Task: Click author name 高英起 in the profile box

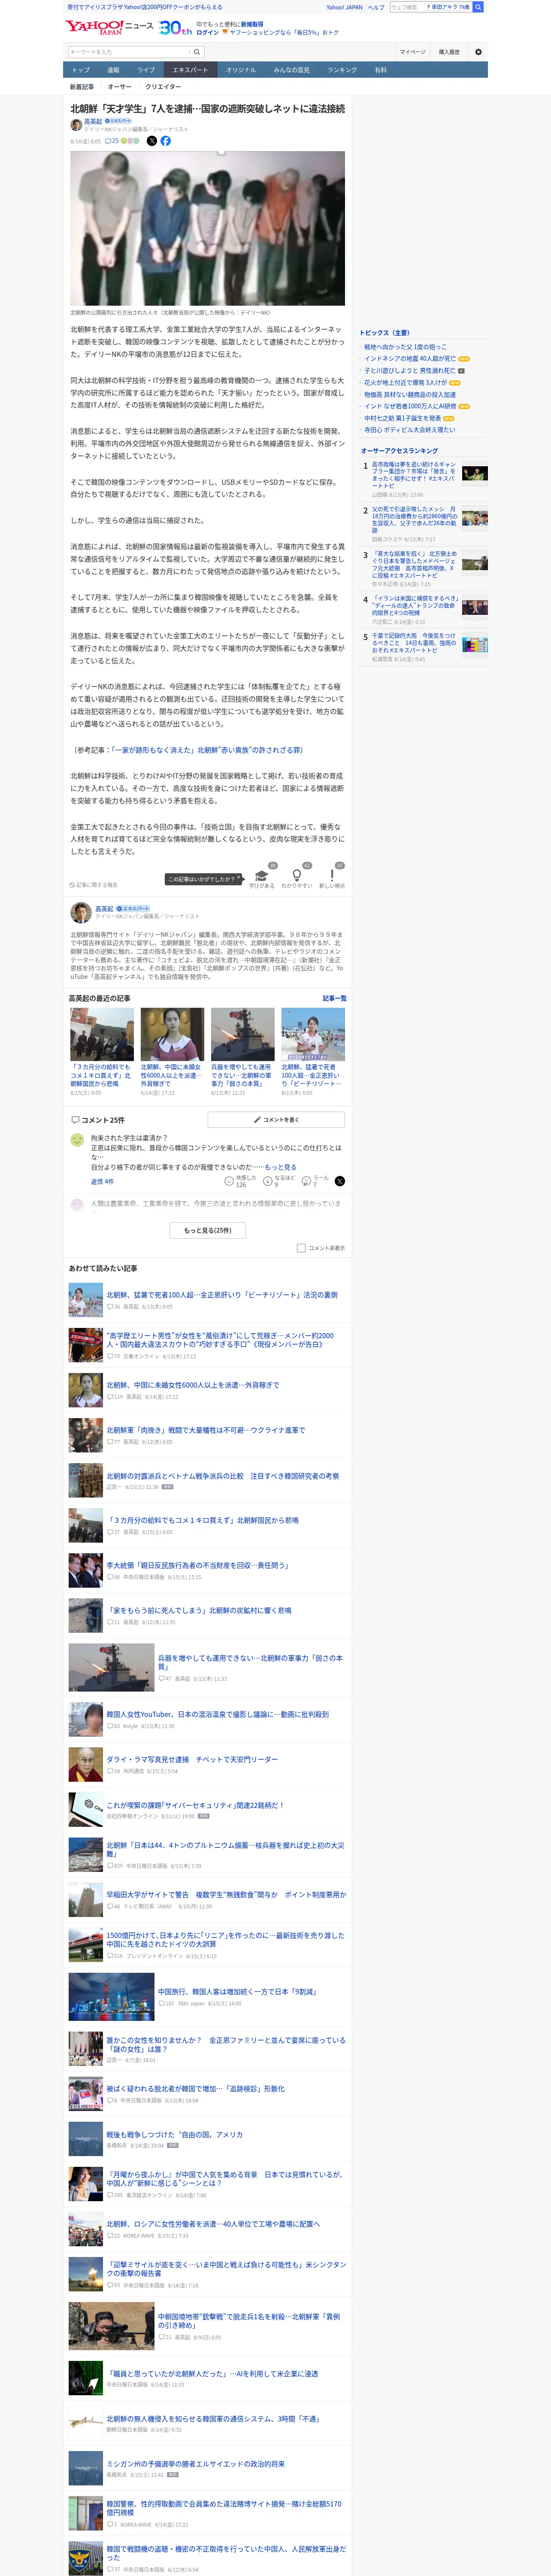Action: click(104, 909)
